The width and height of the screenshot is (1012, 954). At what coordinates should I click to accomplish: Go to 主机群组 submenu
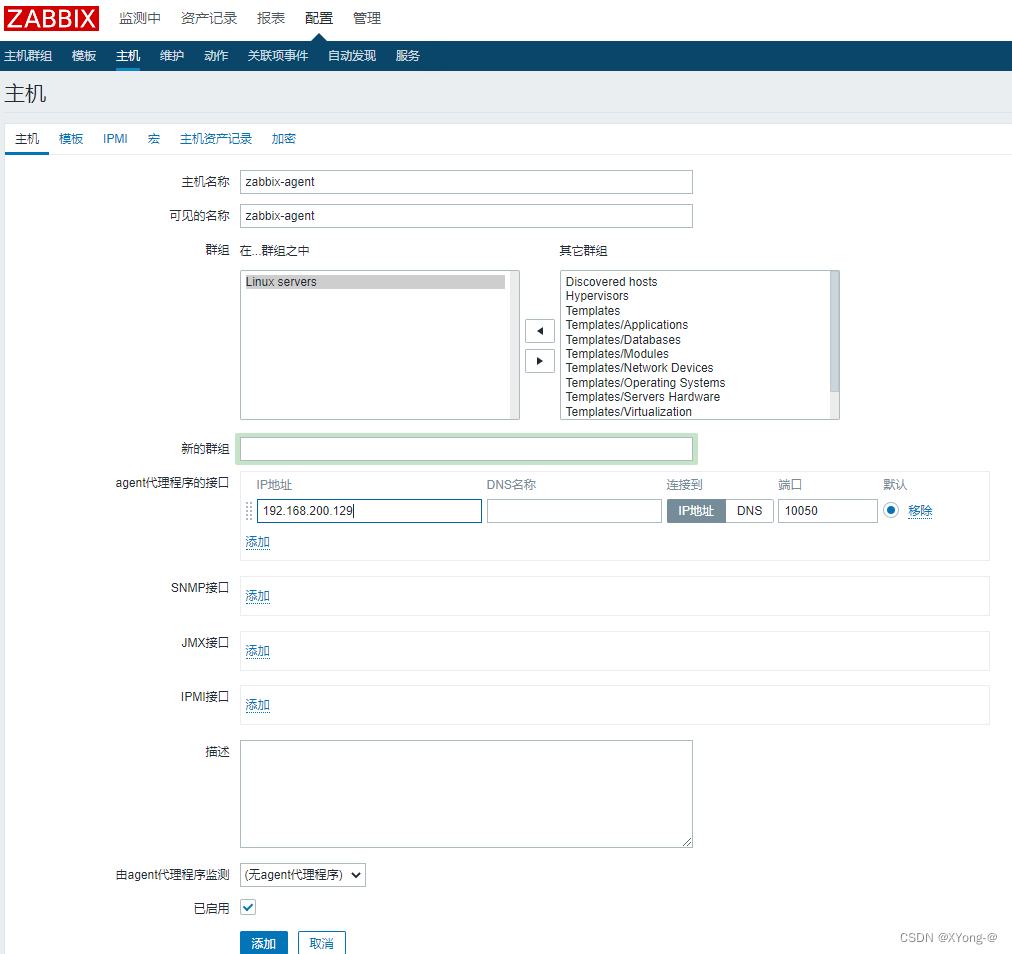pyautogui.click(x=28, y=56)
